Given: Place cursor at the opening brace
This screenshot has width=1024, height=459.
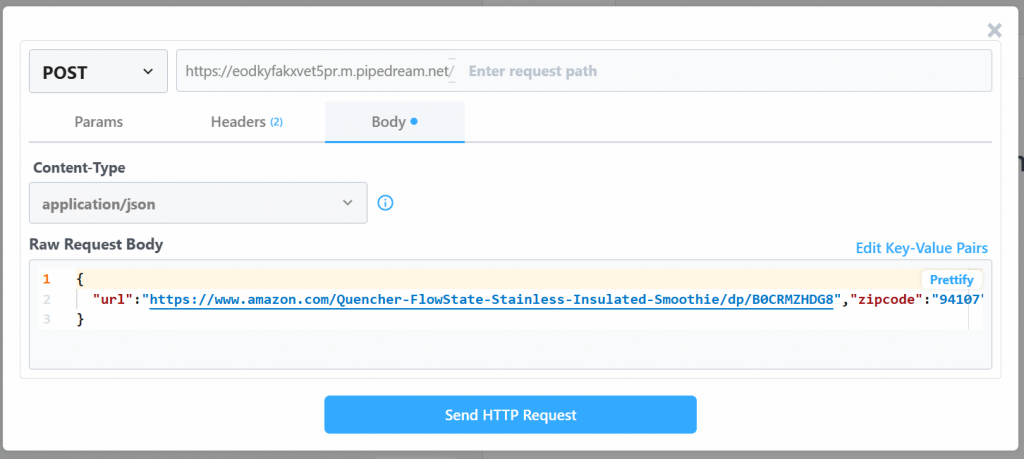Looking at the screenshot, I should [x=80, y=279].
